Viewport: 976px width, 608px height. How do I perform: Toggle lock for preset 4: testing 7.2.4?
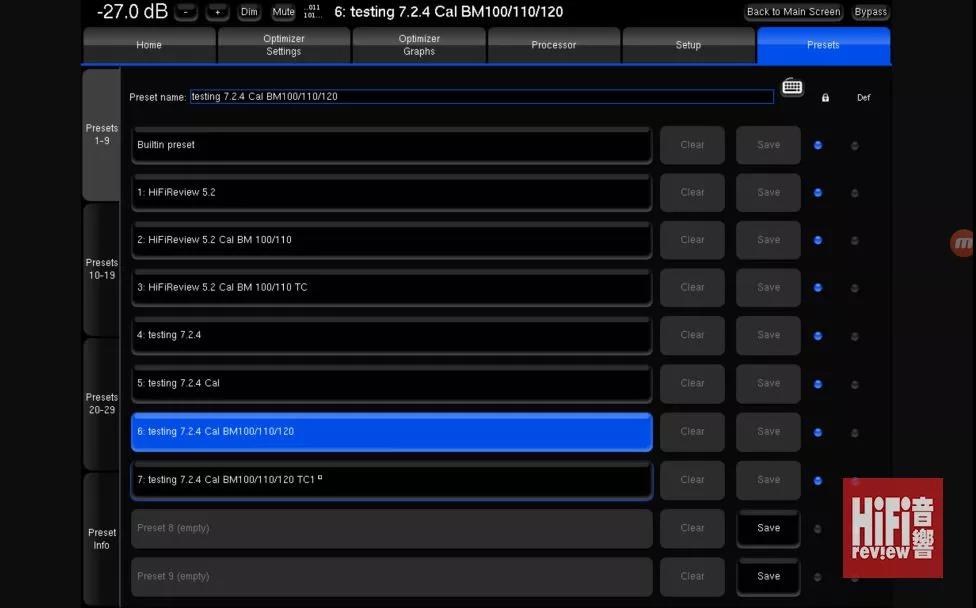(x=818, y=336)
